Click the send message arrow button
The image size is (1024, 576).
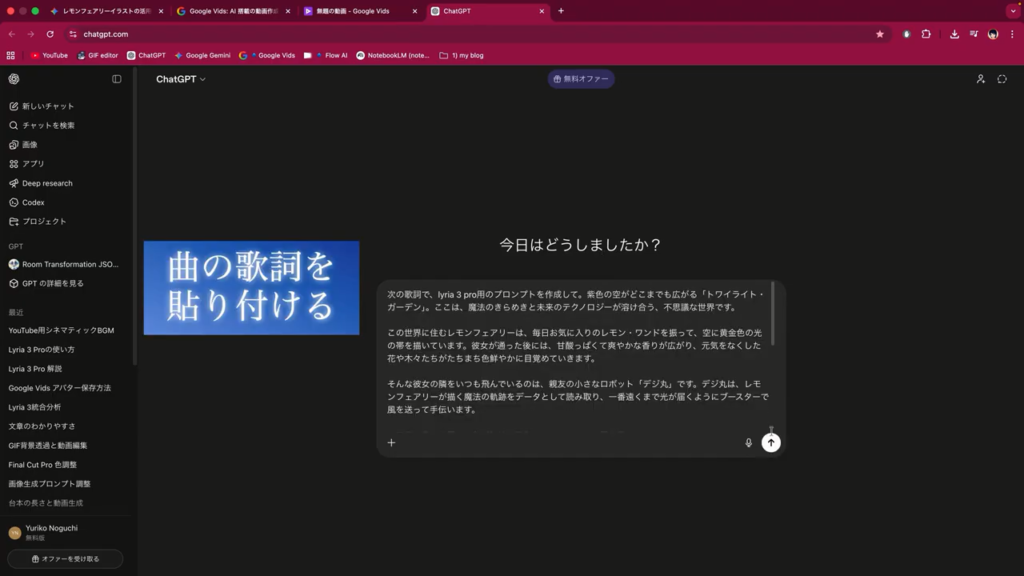point(770,442)
